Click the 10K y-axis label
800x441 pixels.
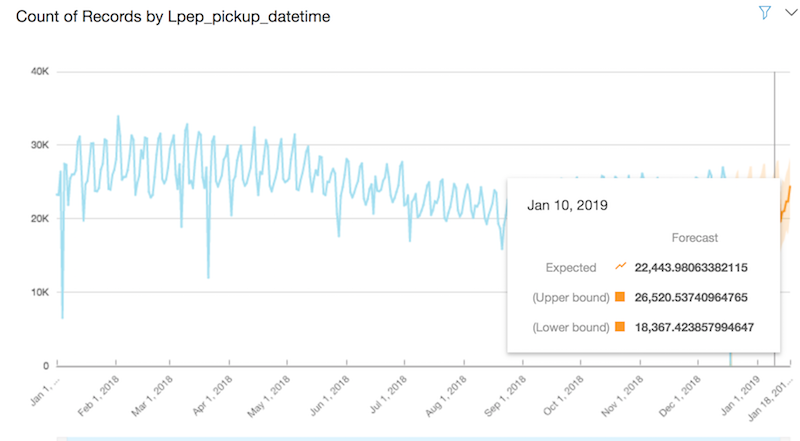click(38, 292)
